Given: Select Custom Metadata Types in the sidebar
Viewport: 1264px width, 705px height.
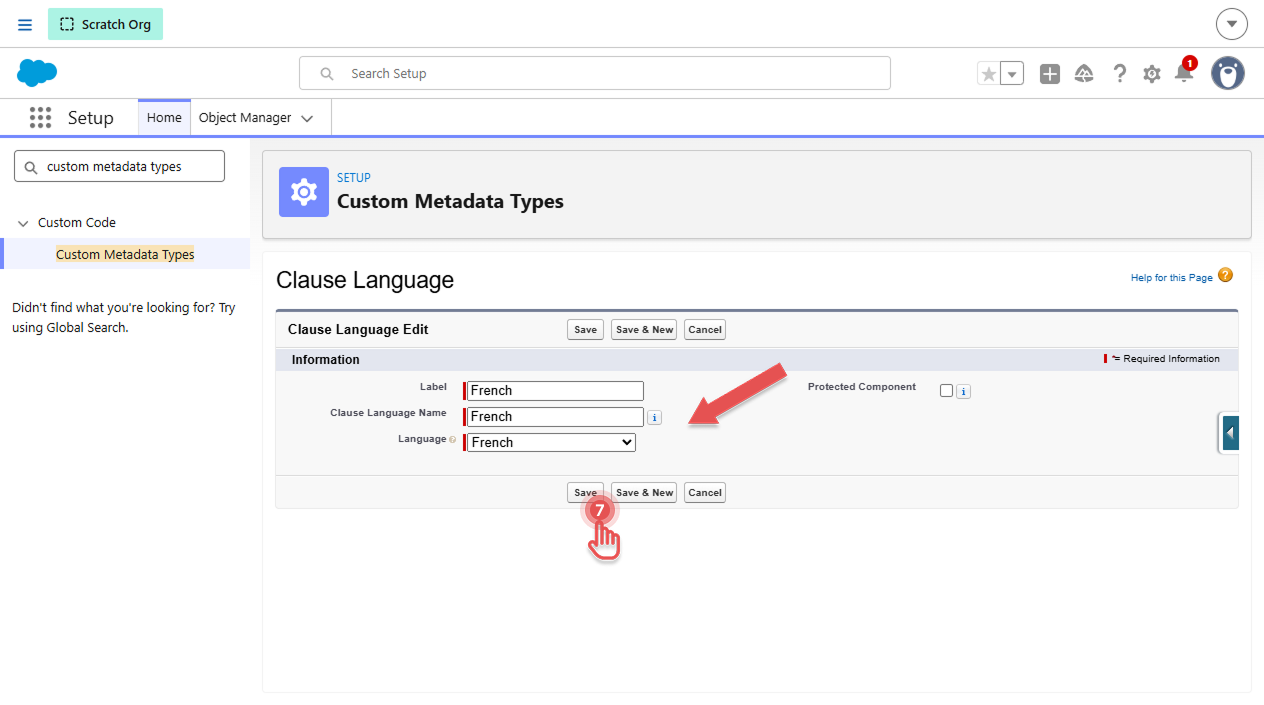Looking at the screenshot, I should point(125,254).
